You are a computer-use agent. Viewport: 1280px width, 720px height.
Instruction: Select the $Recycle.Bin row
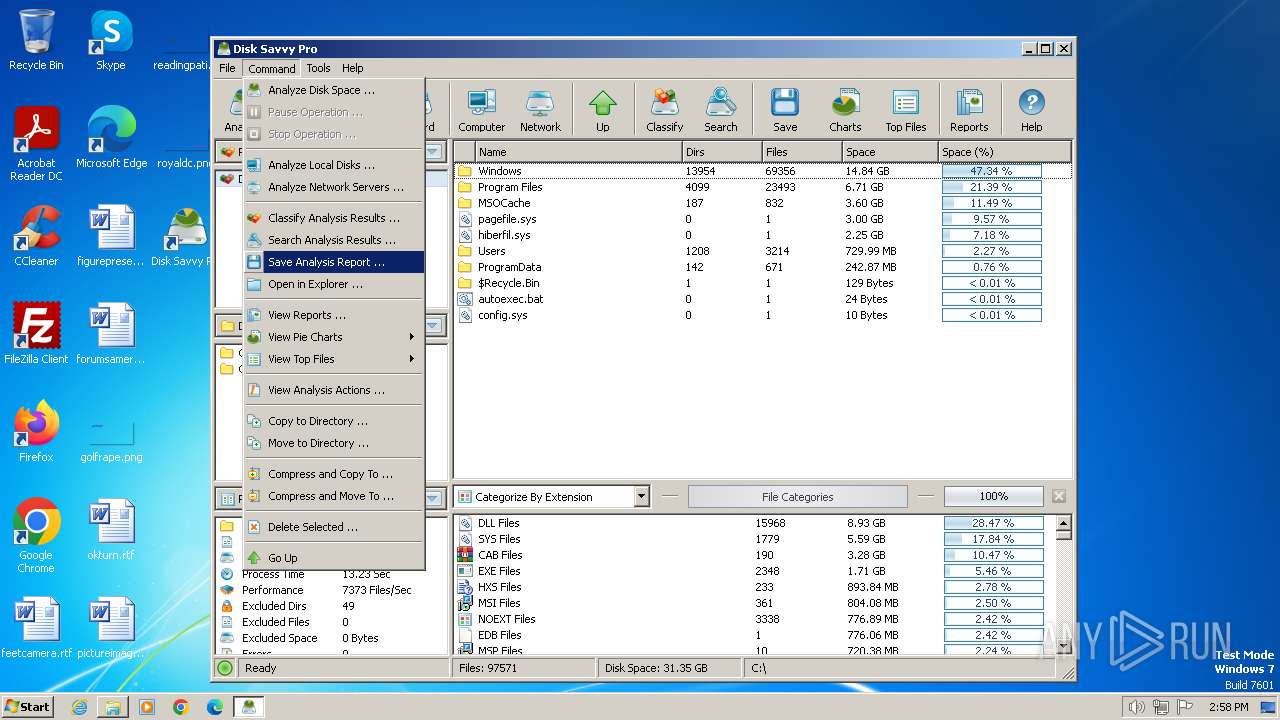click(763, 283)
